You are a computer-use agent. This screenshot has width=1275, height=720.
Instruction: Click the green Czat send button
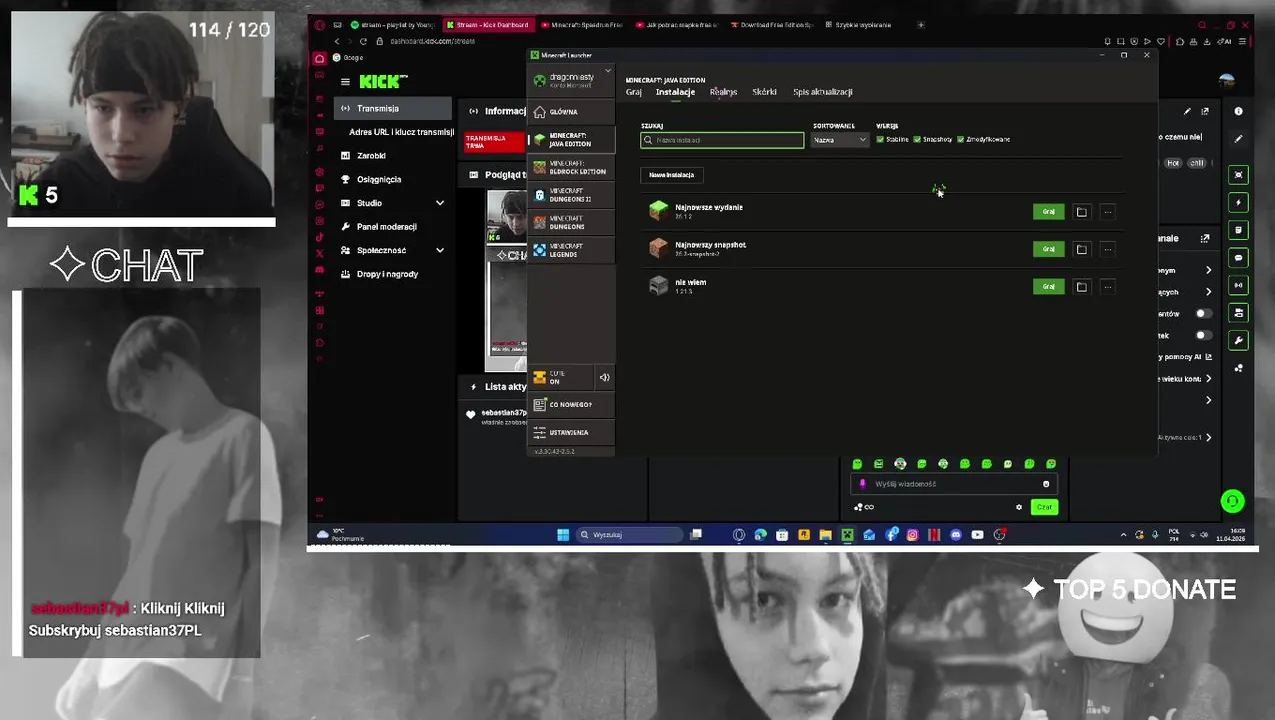(1044, 507)
